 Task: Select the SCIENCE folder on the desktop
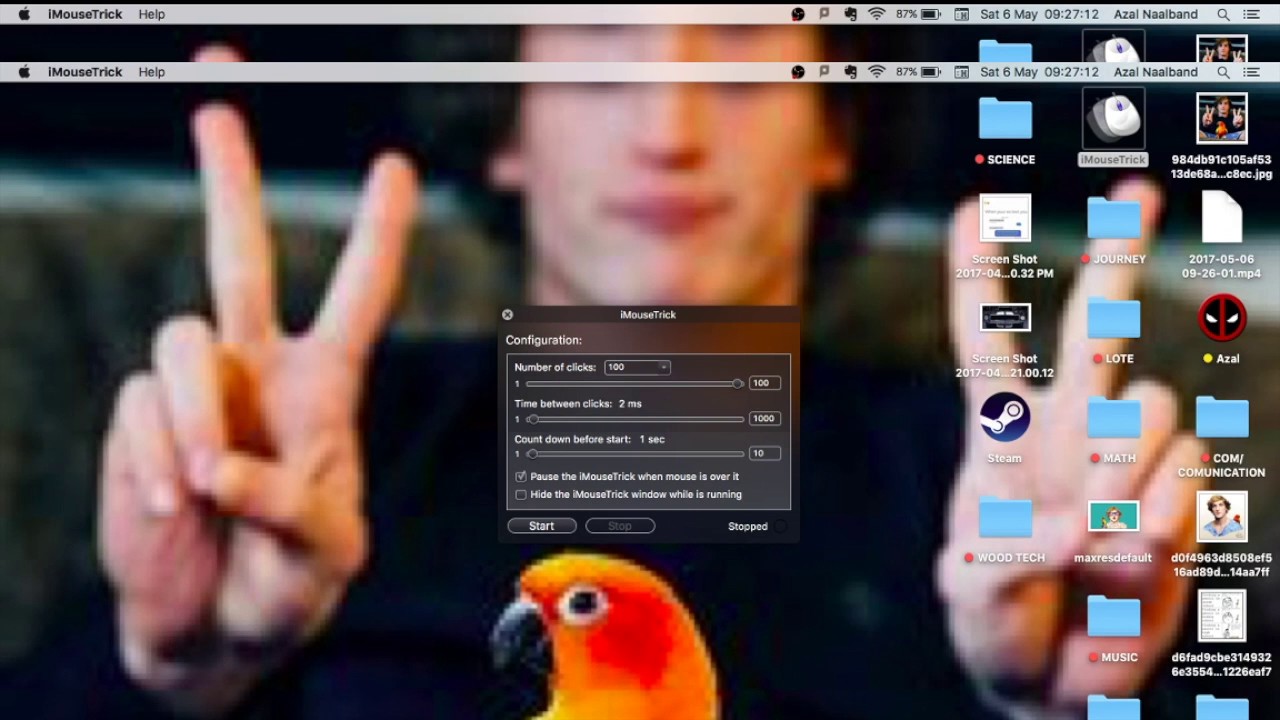1005,120
